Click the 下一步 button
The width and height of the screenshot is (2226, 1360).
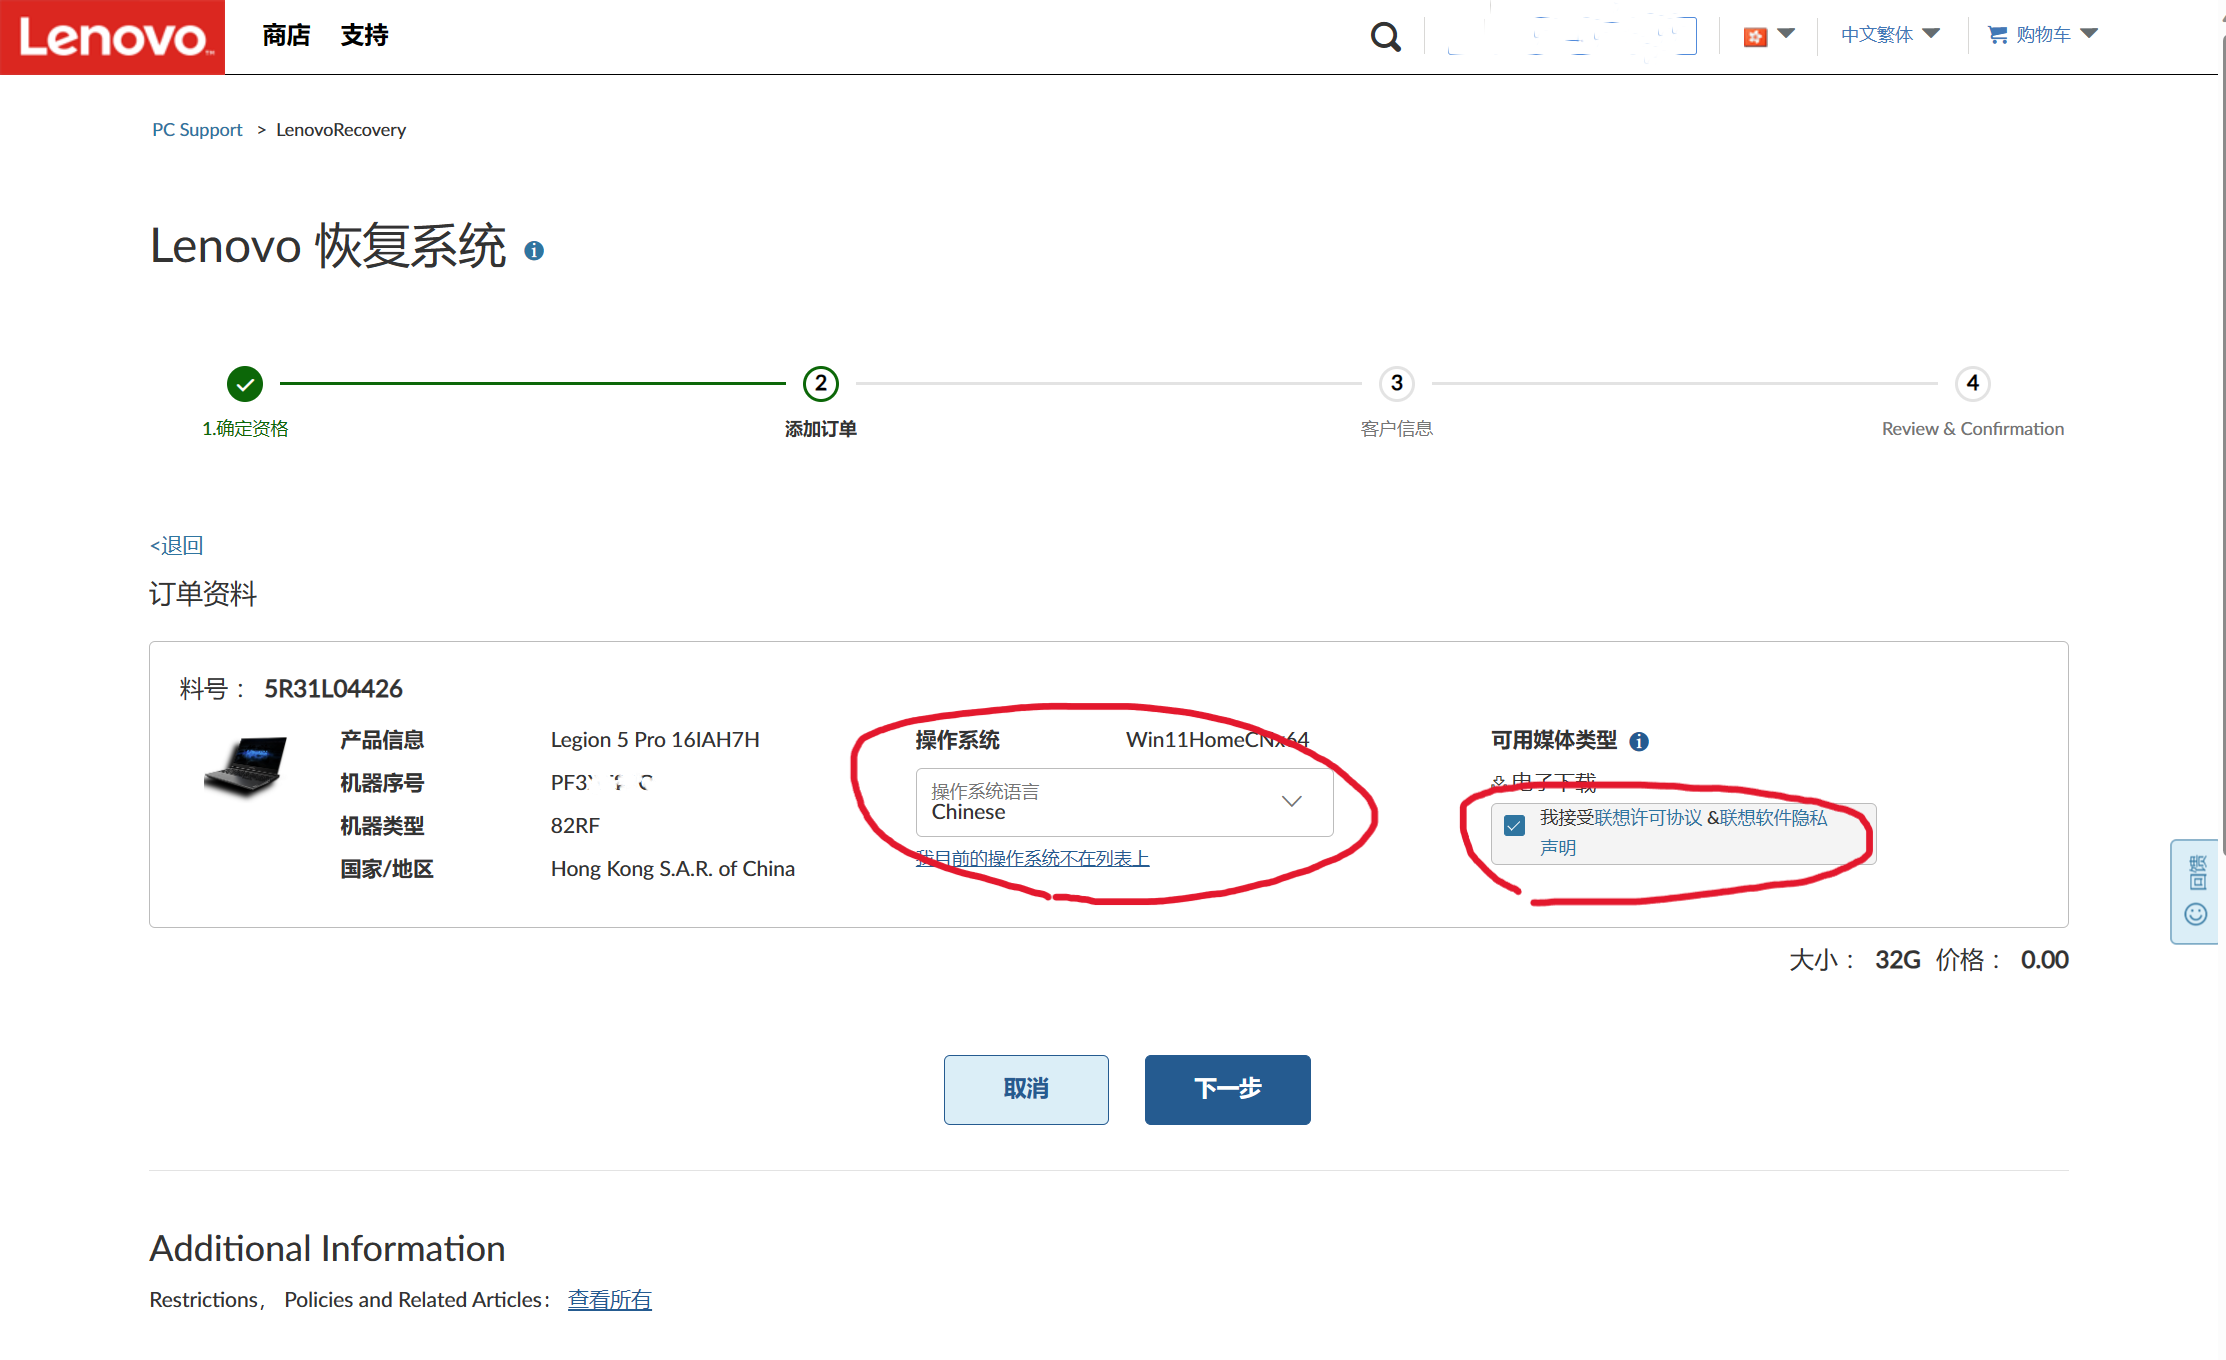1227,1089
